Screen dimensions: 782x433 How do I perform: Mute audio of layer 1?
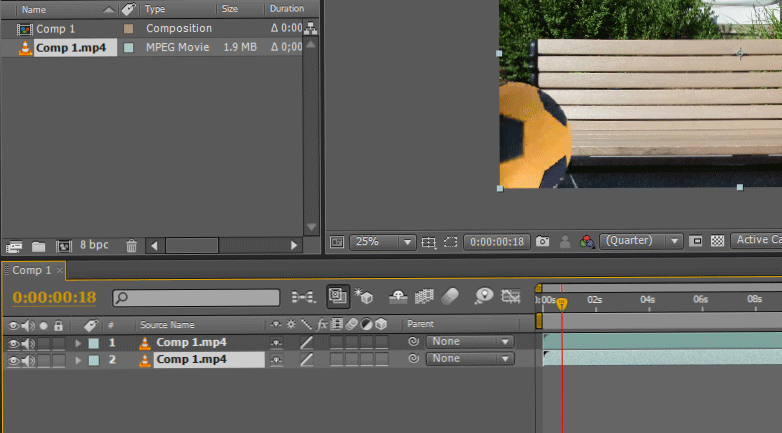pyautogui.click(x=28, y=344)
